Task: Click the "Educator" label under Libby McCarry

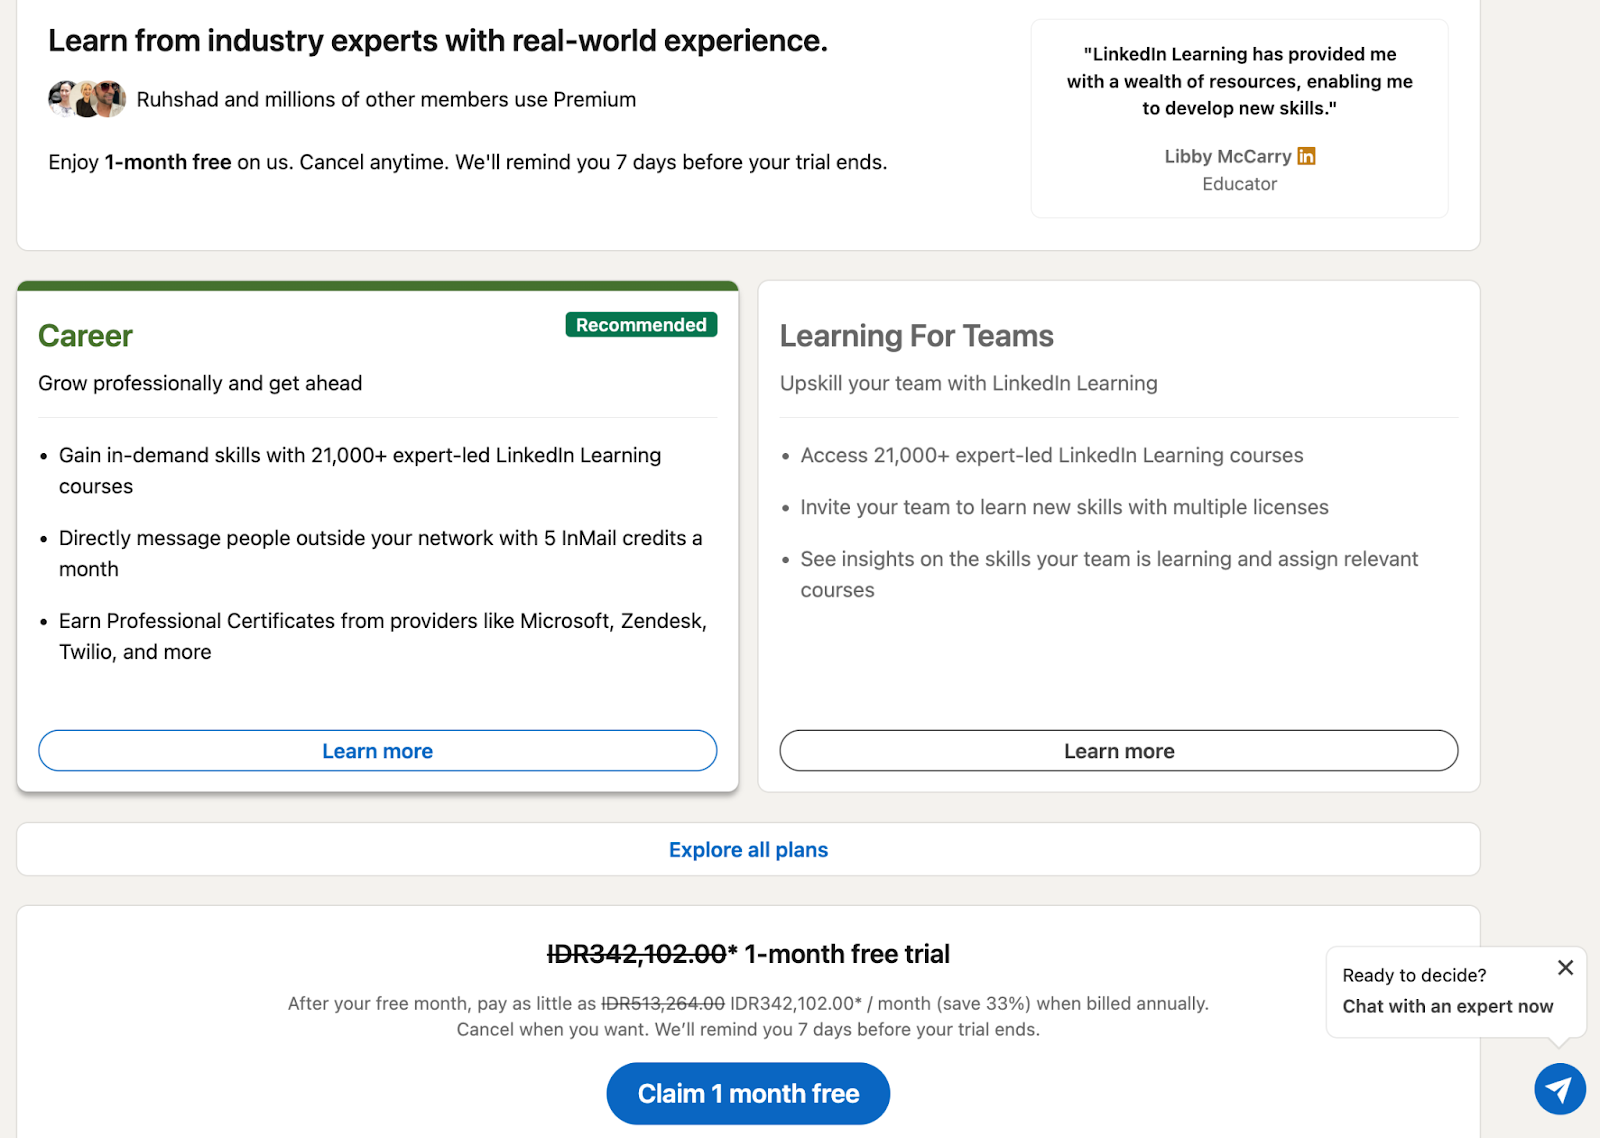Action: 1239,184
